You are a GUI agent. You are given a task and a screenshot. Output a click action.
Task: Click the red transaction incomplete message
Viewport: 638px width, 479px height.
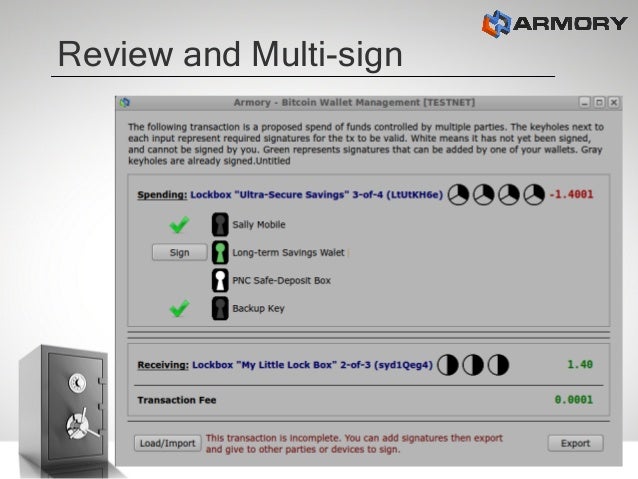click(354, 444)
